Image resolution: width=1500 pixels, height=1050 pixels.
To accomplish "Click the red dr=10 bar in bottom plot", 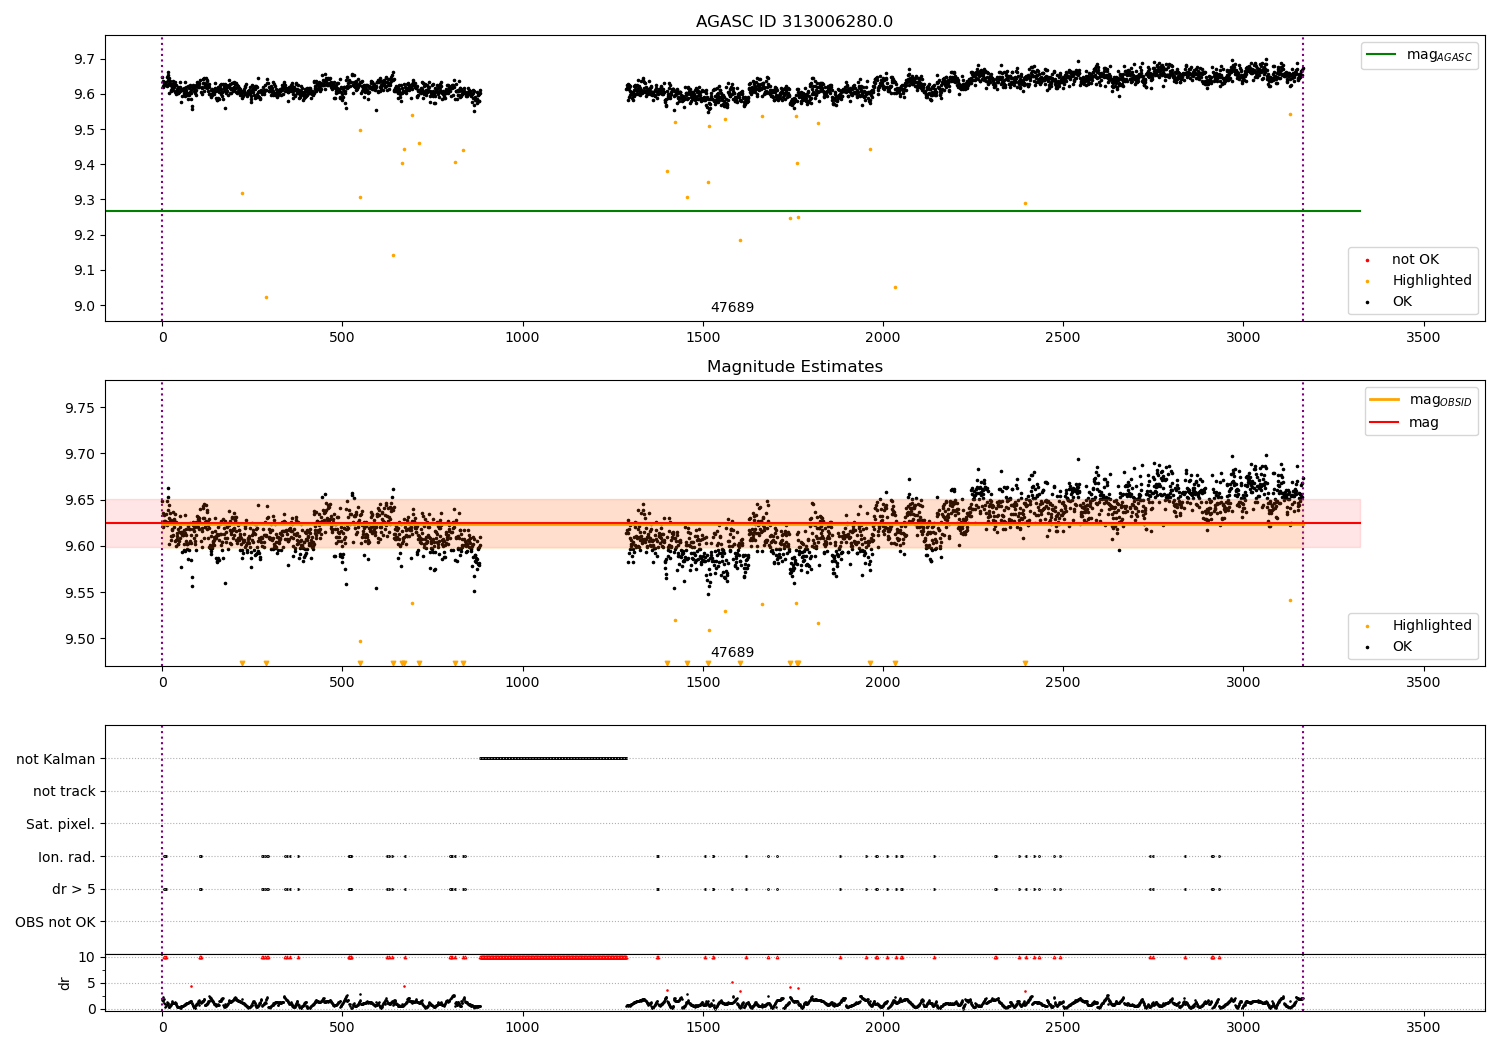I will point(553,957).
